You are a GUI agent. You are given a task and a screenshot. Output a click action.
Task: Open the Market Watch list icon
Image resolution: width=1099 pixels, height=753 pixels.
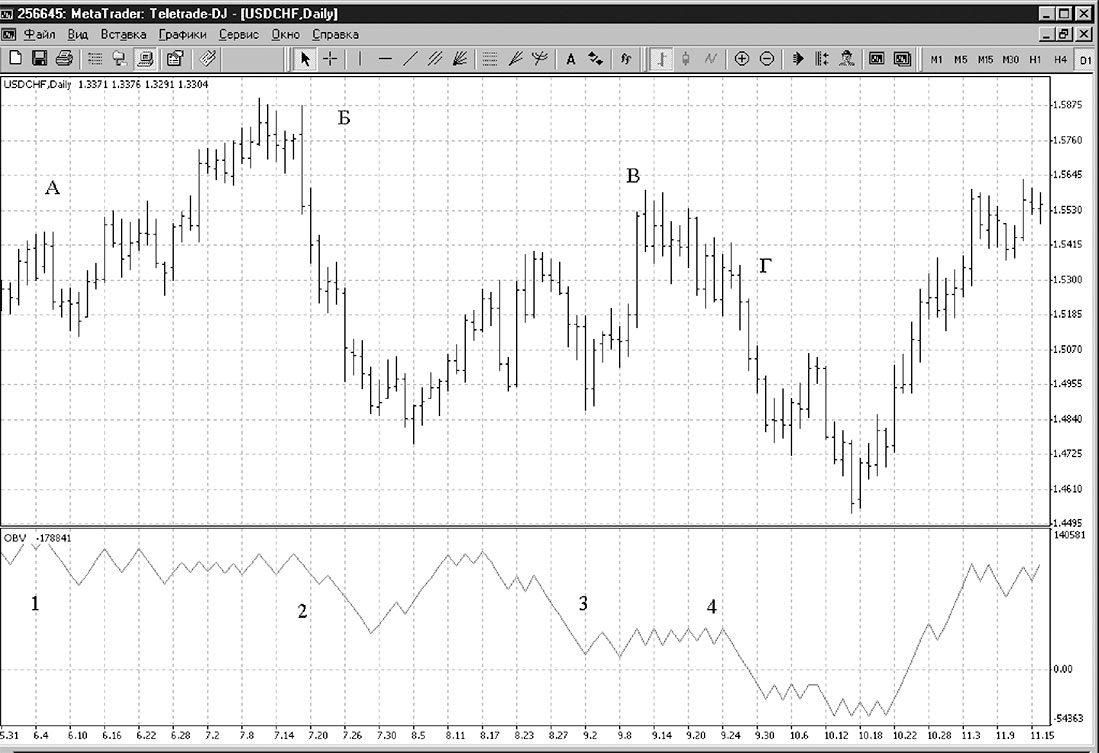point(95,59)
